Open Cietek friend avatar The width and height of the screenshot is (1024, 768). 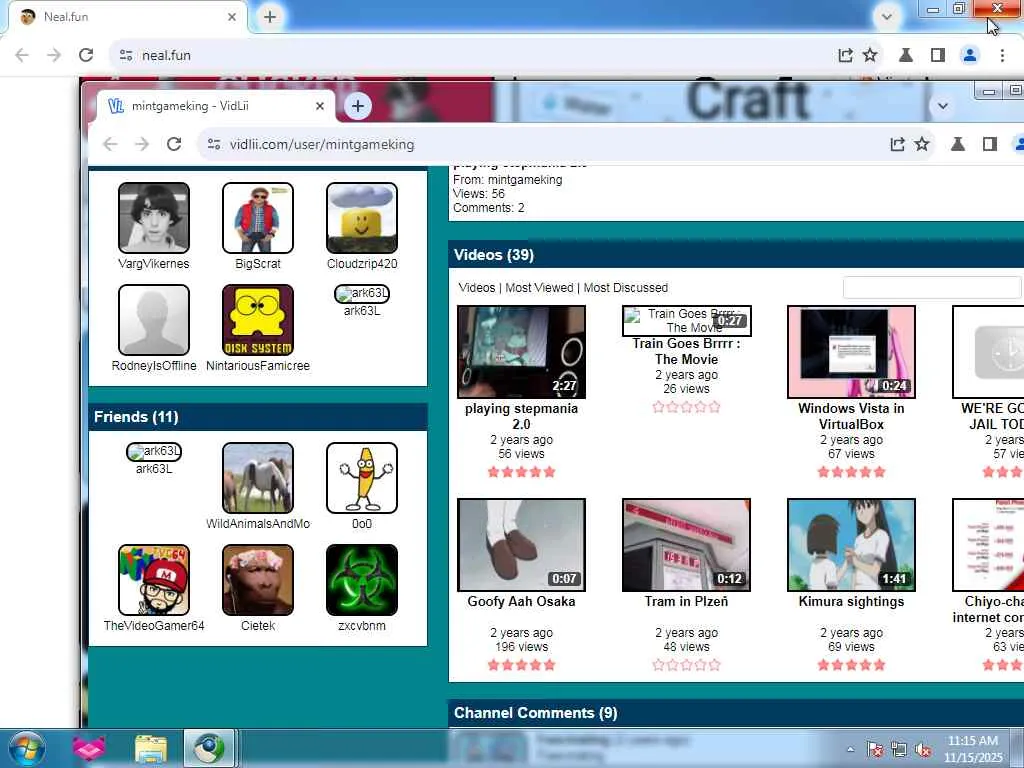(x=258, y=580)
